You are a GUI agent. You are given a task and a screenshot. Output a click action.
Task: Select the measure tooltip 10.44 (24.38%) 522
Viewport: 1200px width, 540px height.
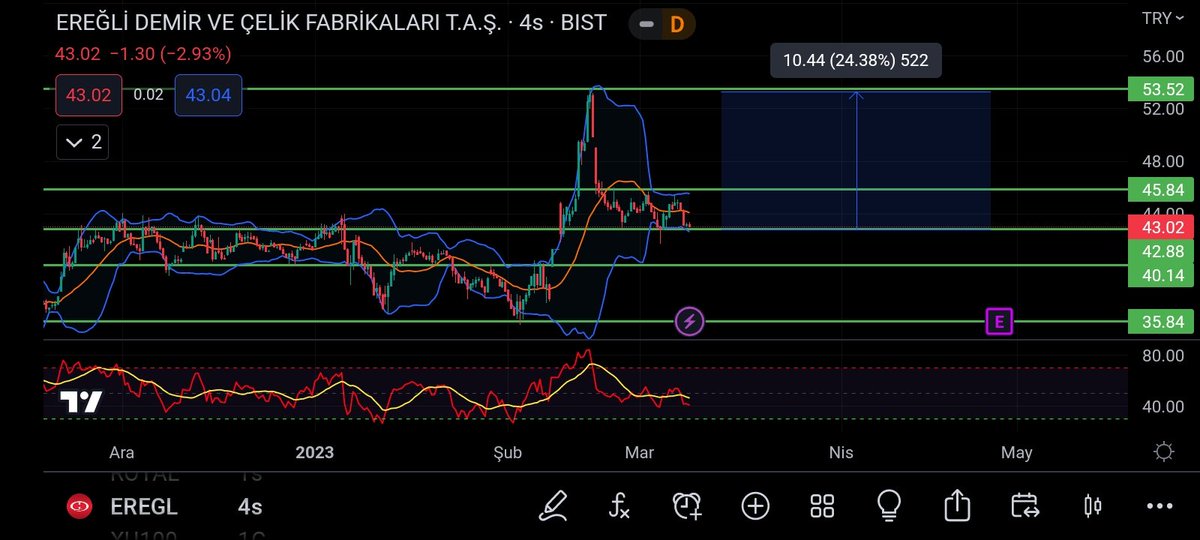[855, 61]
